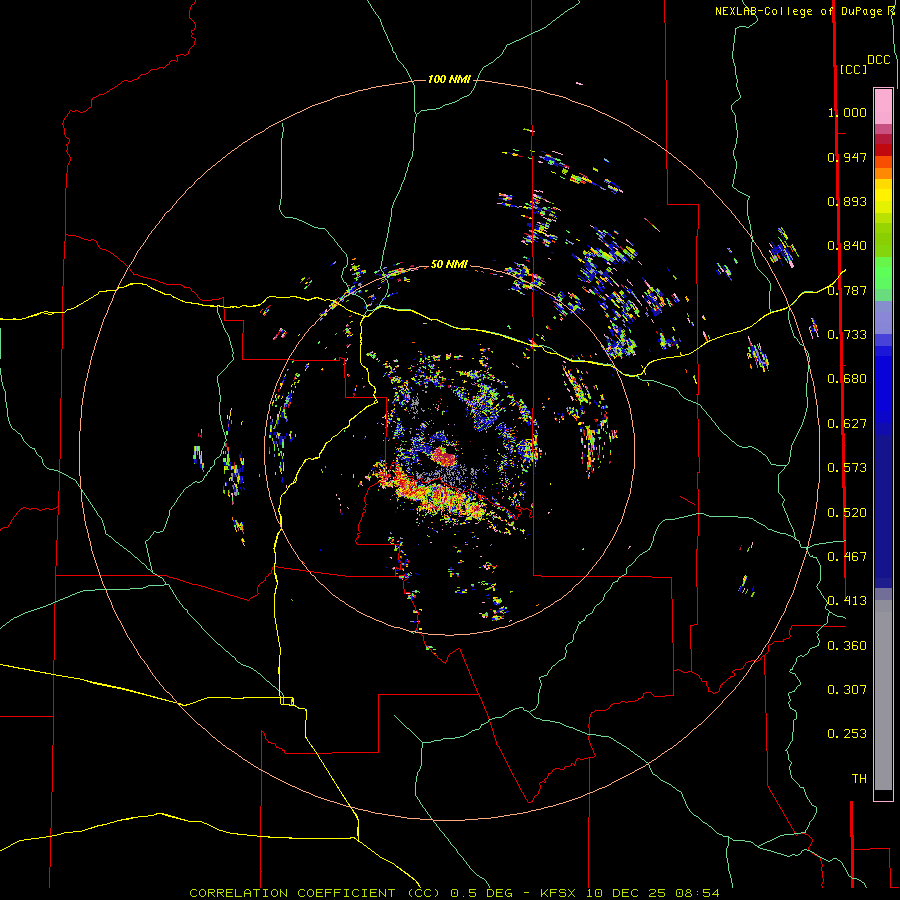The width and height of the screenshot is (900, 900).
Task: Pick the bright green color bar segment
Action: (883, 273)
